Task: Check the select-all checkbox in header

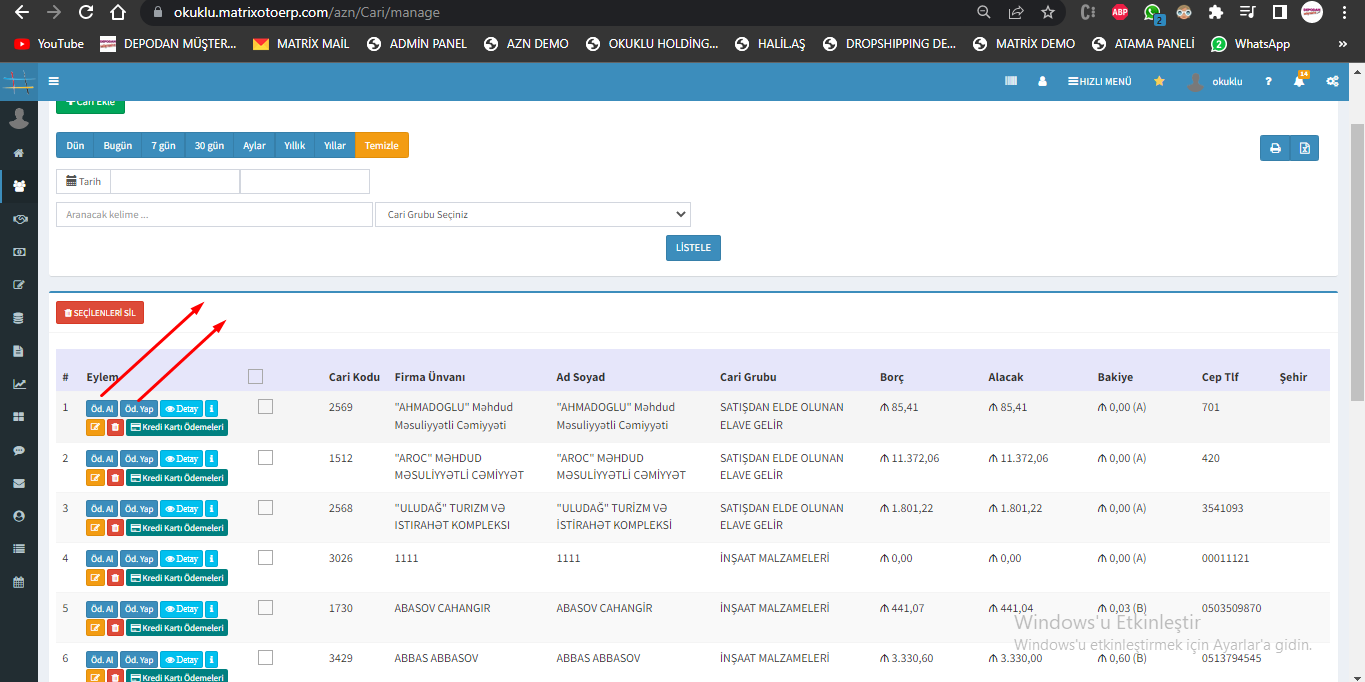Action: [255, 377]
